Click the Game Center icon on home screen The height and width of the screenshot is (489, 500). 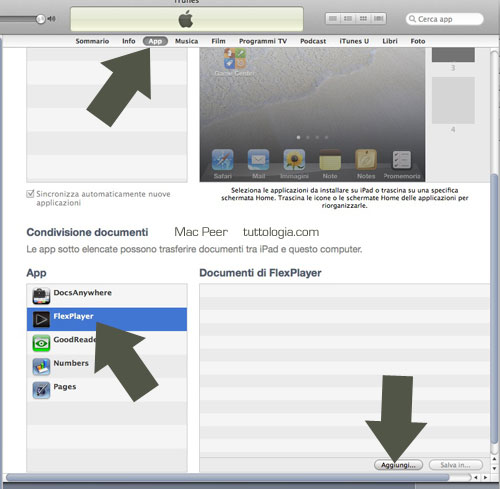click(x=235, y=58)
